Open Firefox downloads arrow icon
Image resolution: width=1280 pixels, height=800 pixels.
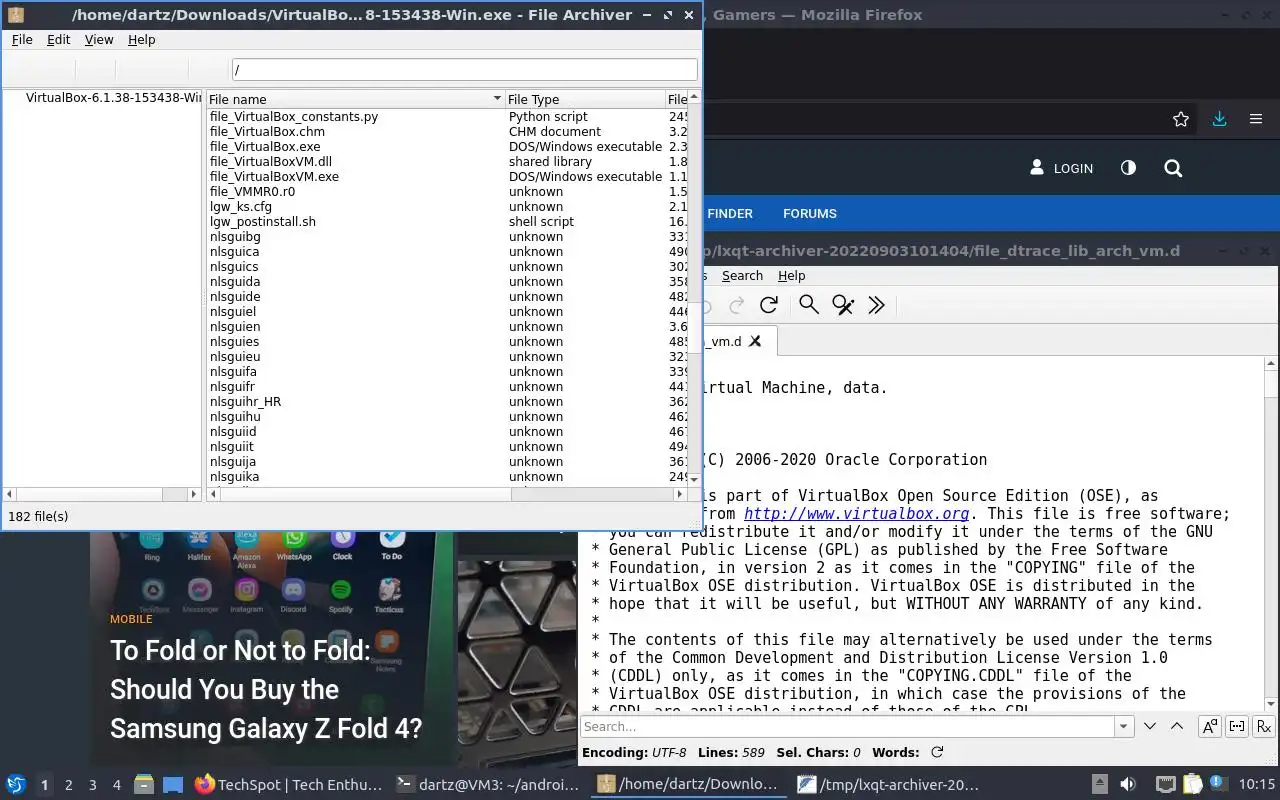(x=1219, y=119)
